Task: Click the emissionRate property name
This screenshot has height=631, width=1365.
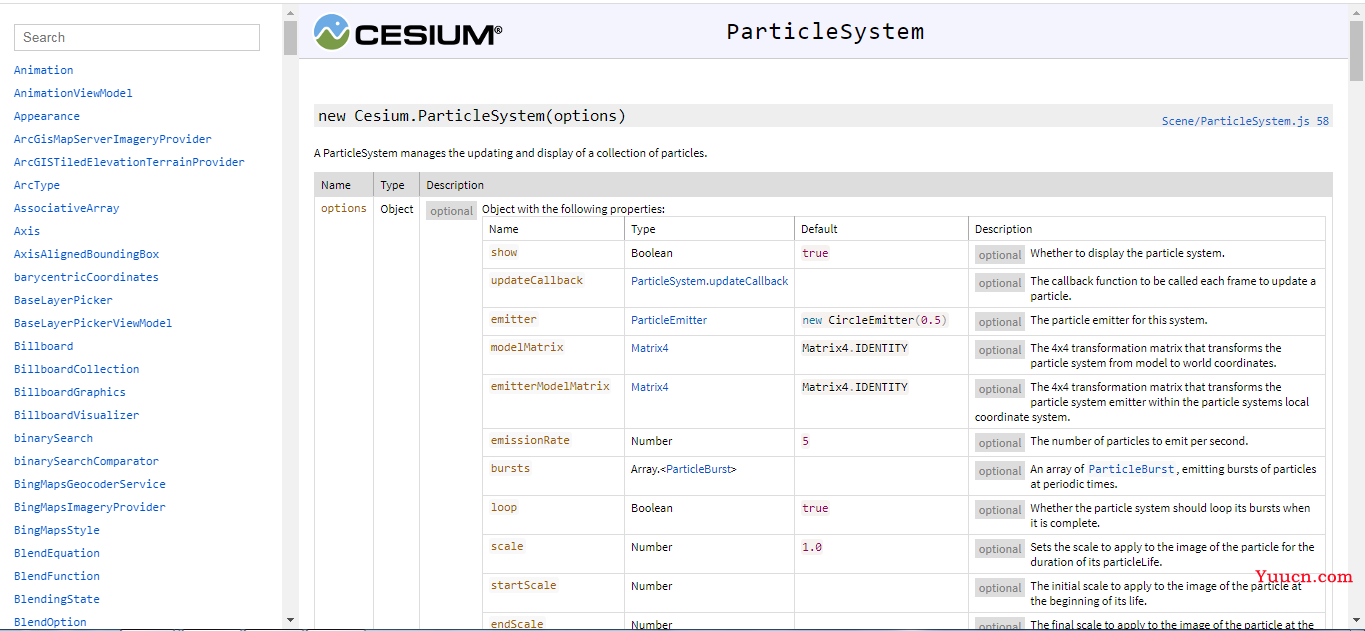Action: (530, 440)
